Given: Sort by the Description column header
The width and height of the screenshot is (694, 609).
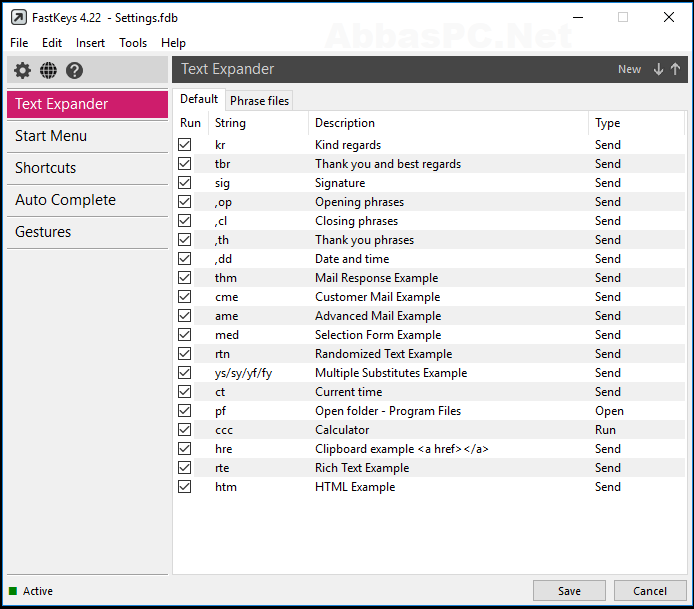Looking at the screenshot, I should point(448,123).
